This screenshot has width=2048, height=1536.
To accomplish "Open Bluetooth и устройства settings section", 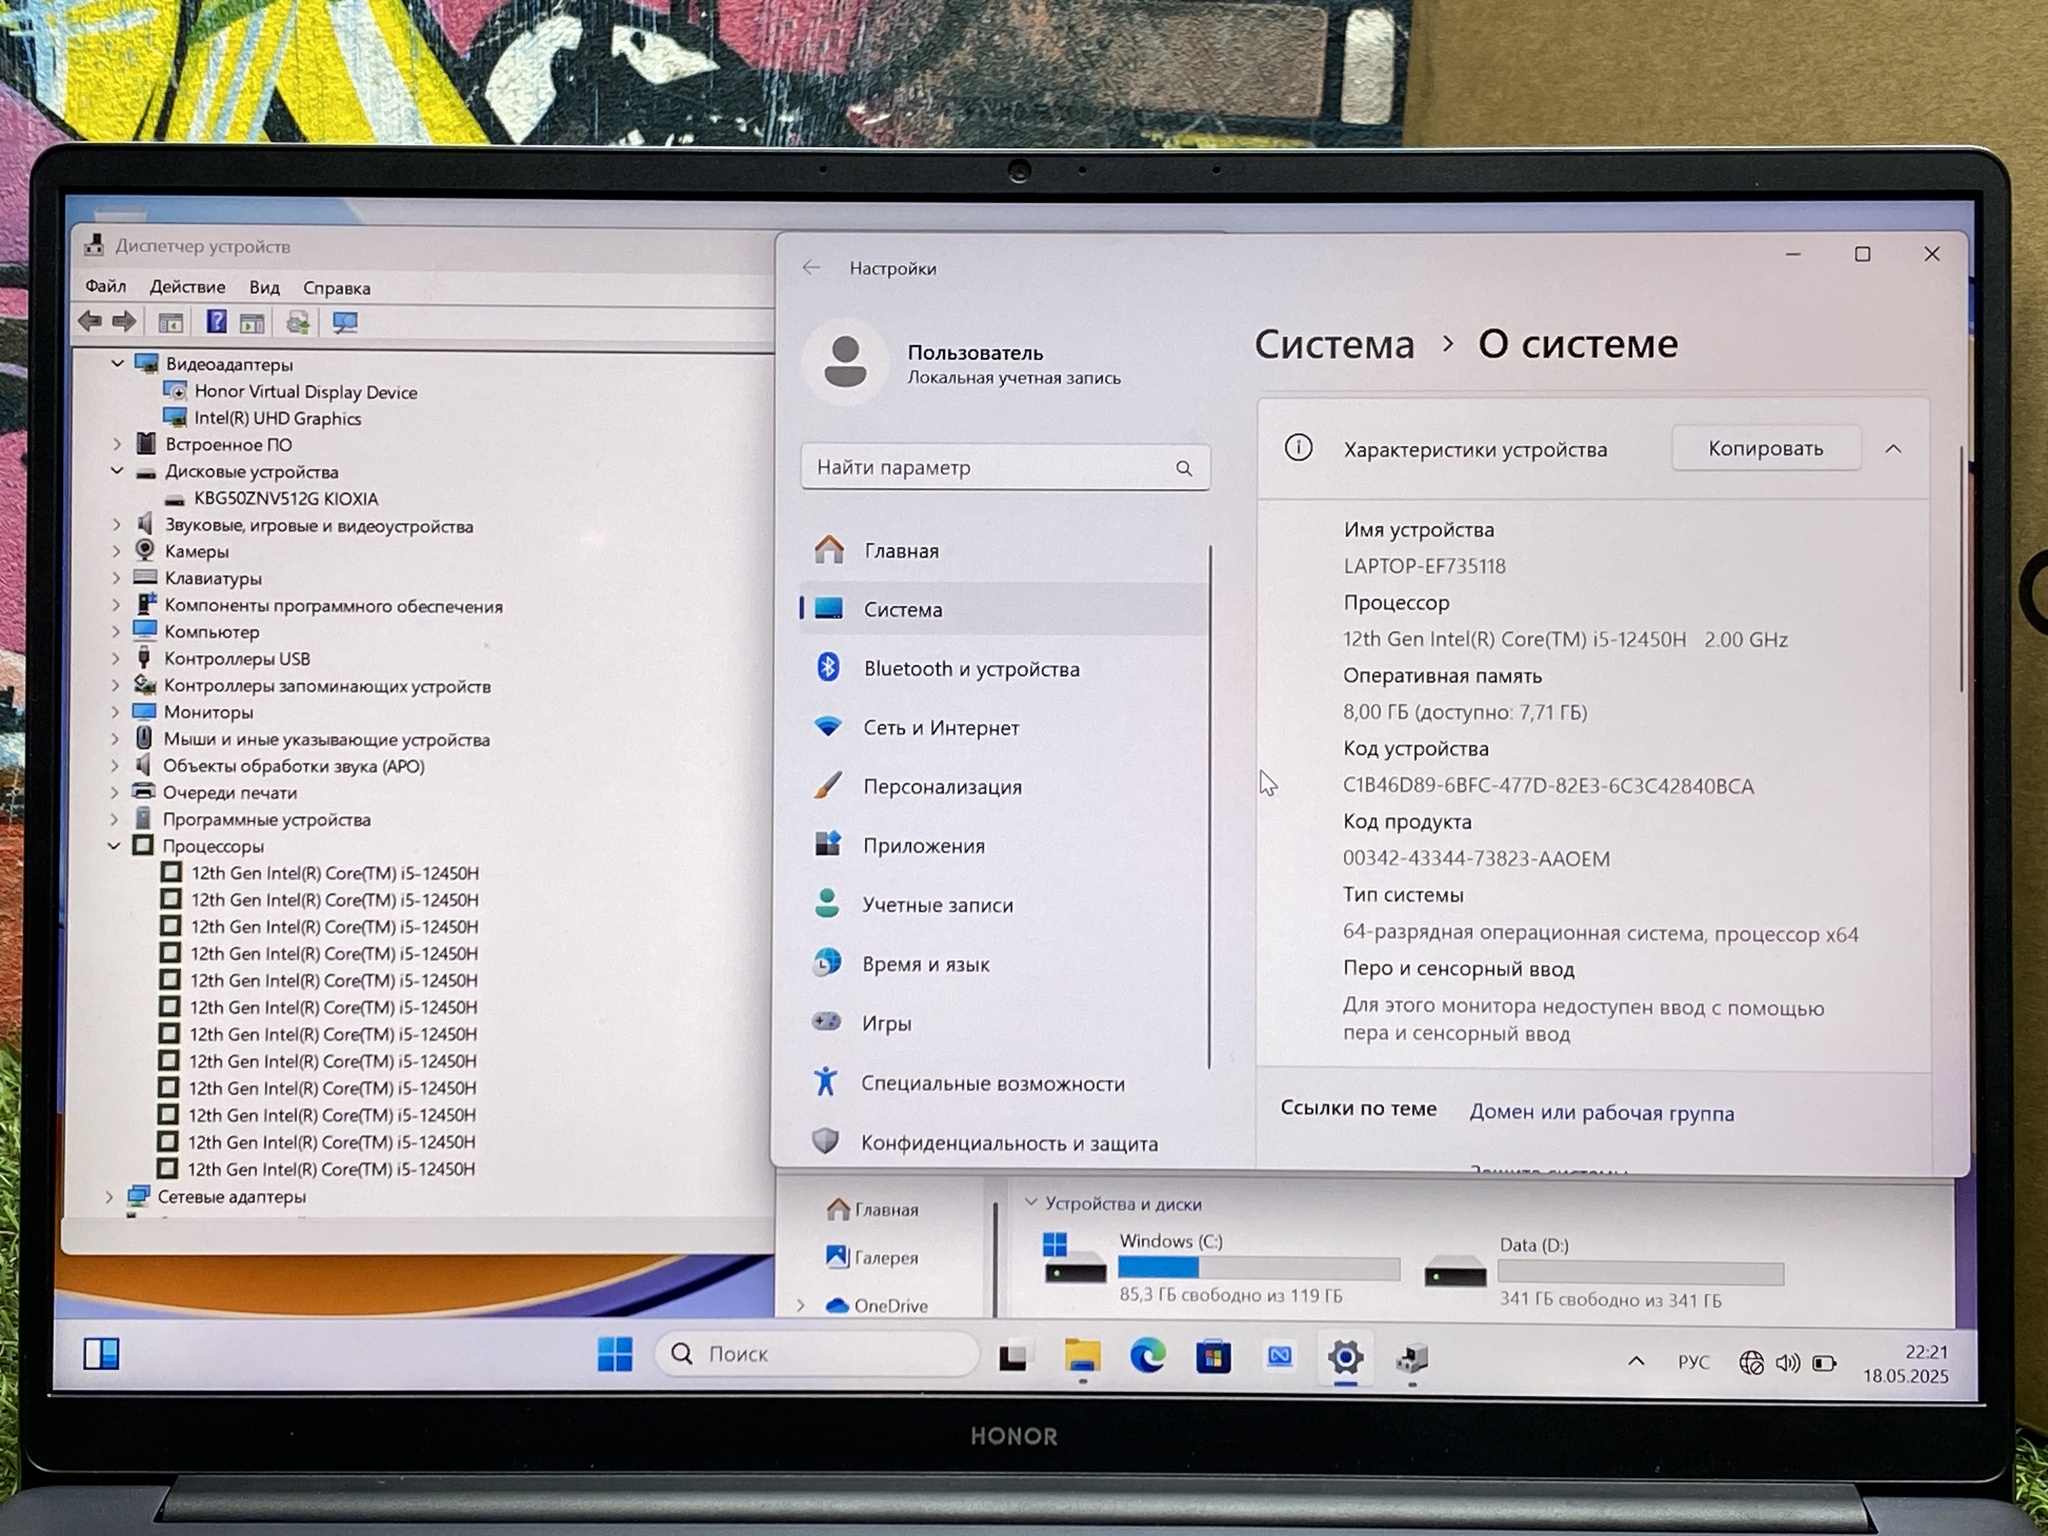I will tap(970, 669).
